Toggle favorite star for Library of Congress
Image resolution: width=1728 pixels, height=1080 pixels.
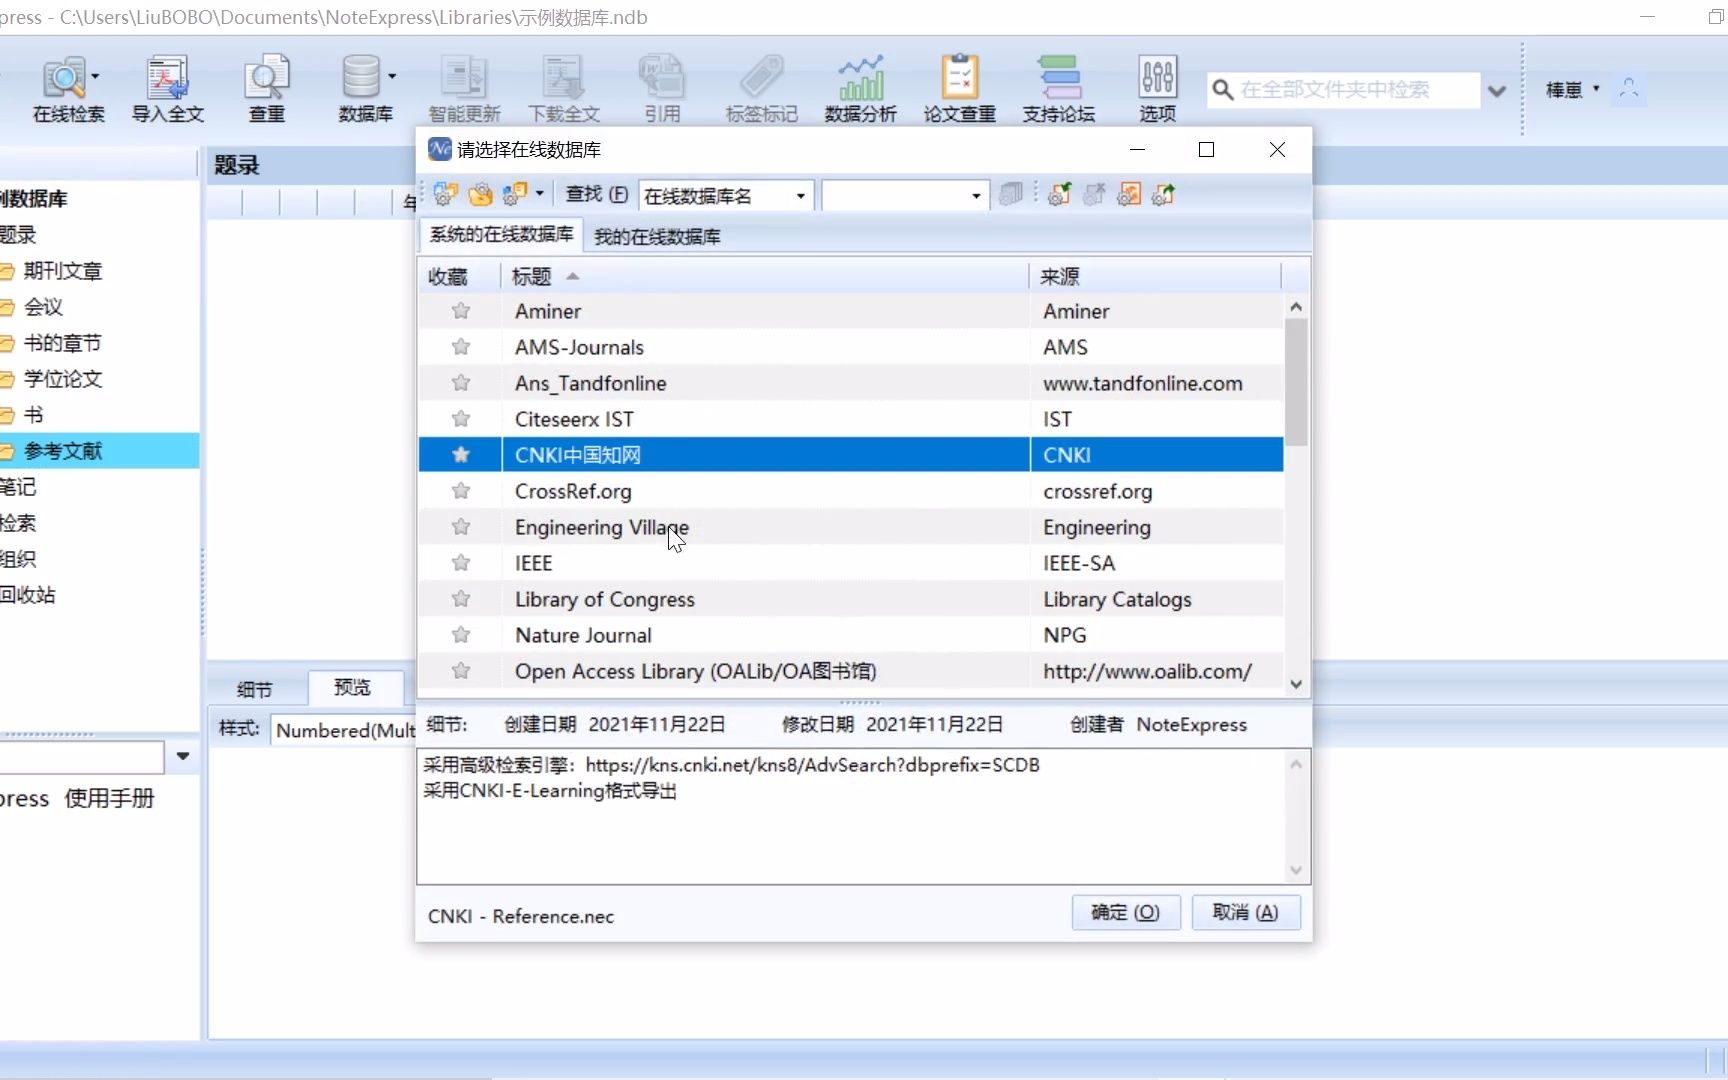[x=461, y=599]
